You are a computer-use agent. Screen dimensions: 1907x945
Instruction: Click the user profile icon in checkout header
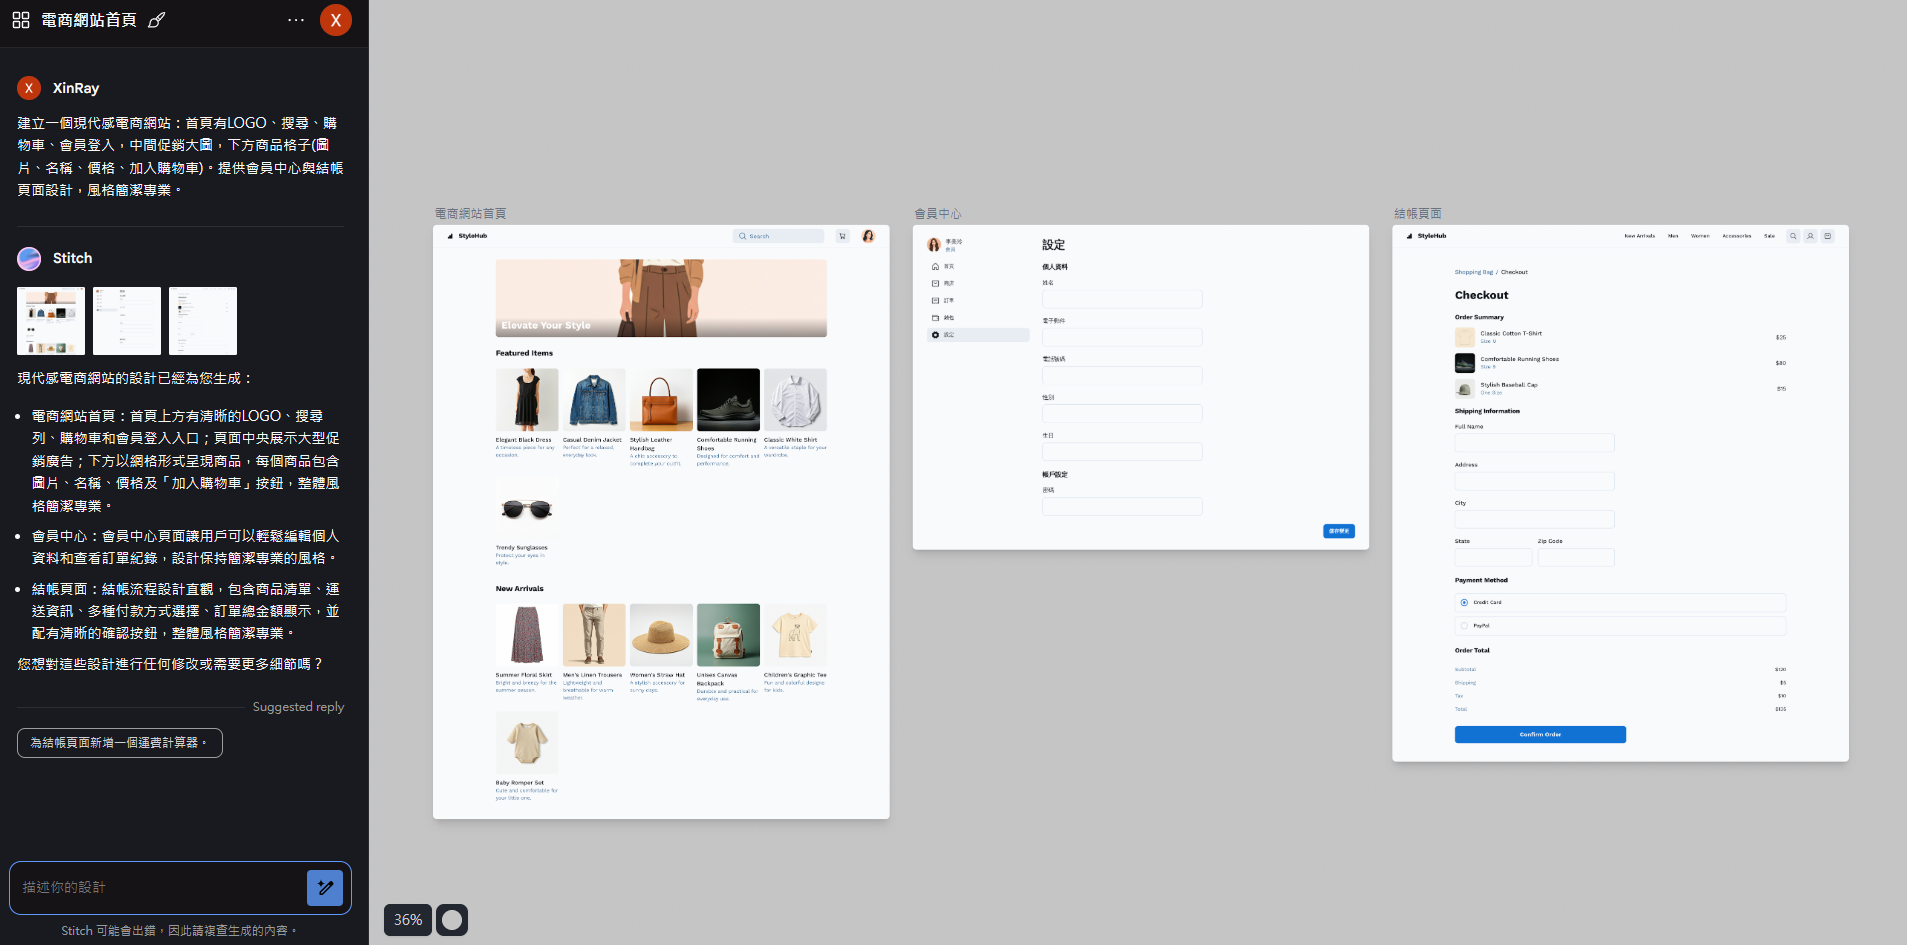pyautogui.click(x=1810, y=236)
